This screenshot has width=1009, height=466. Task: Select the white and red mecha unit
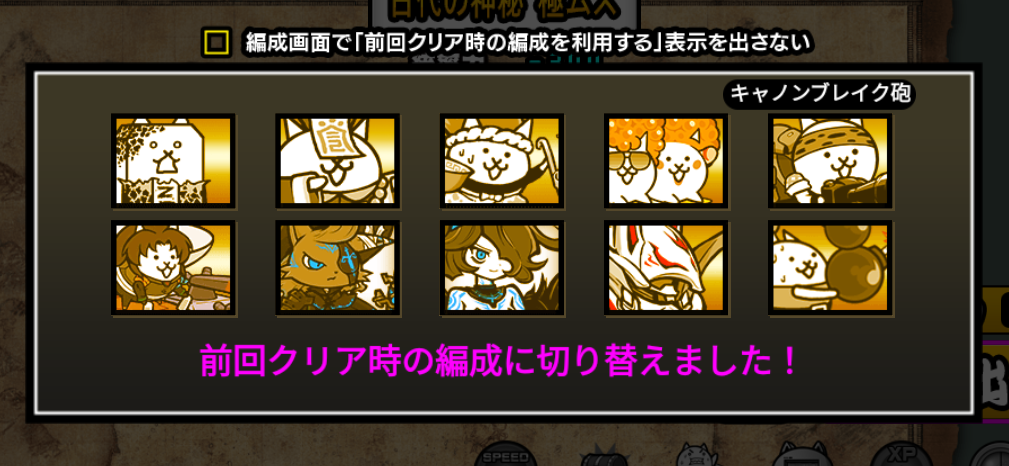point(666,268)
